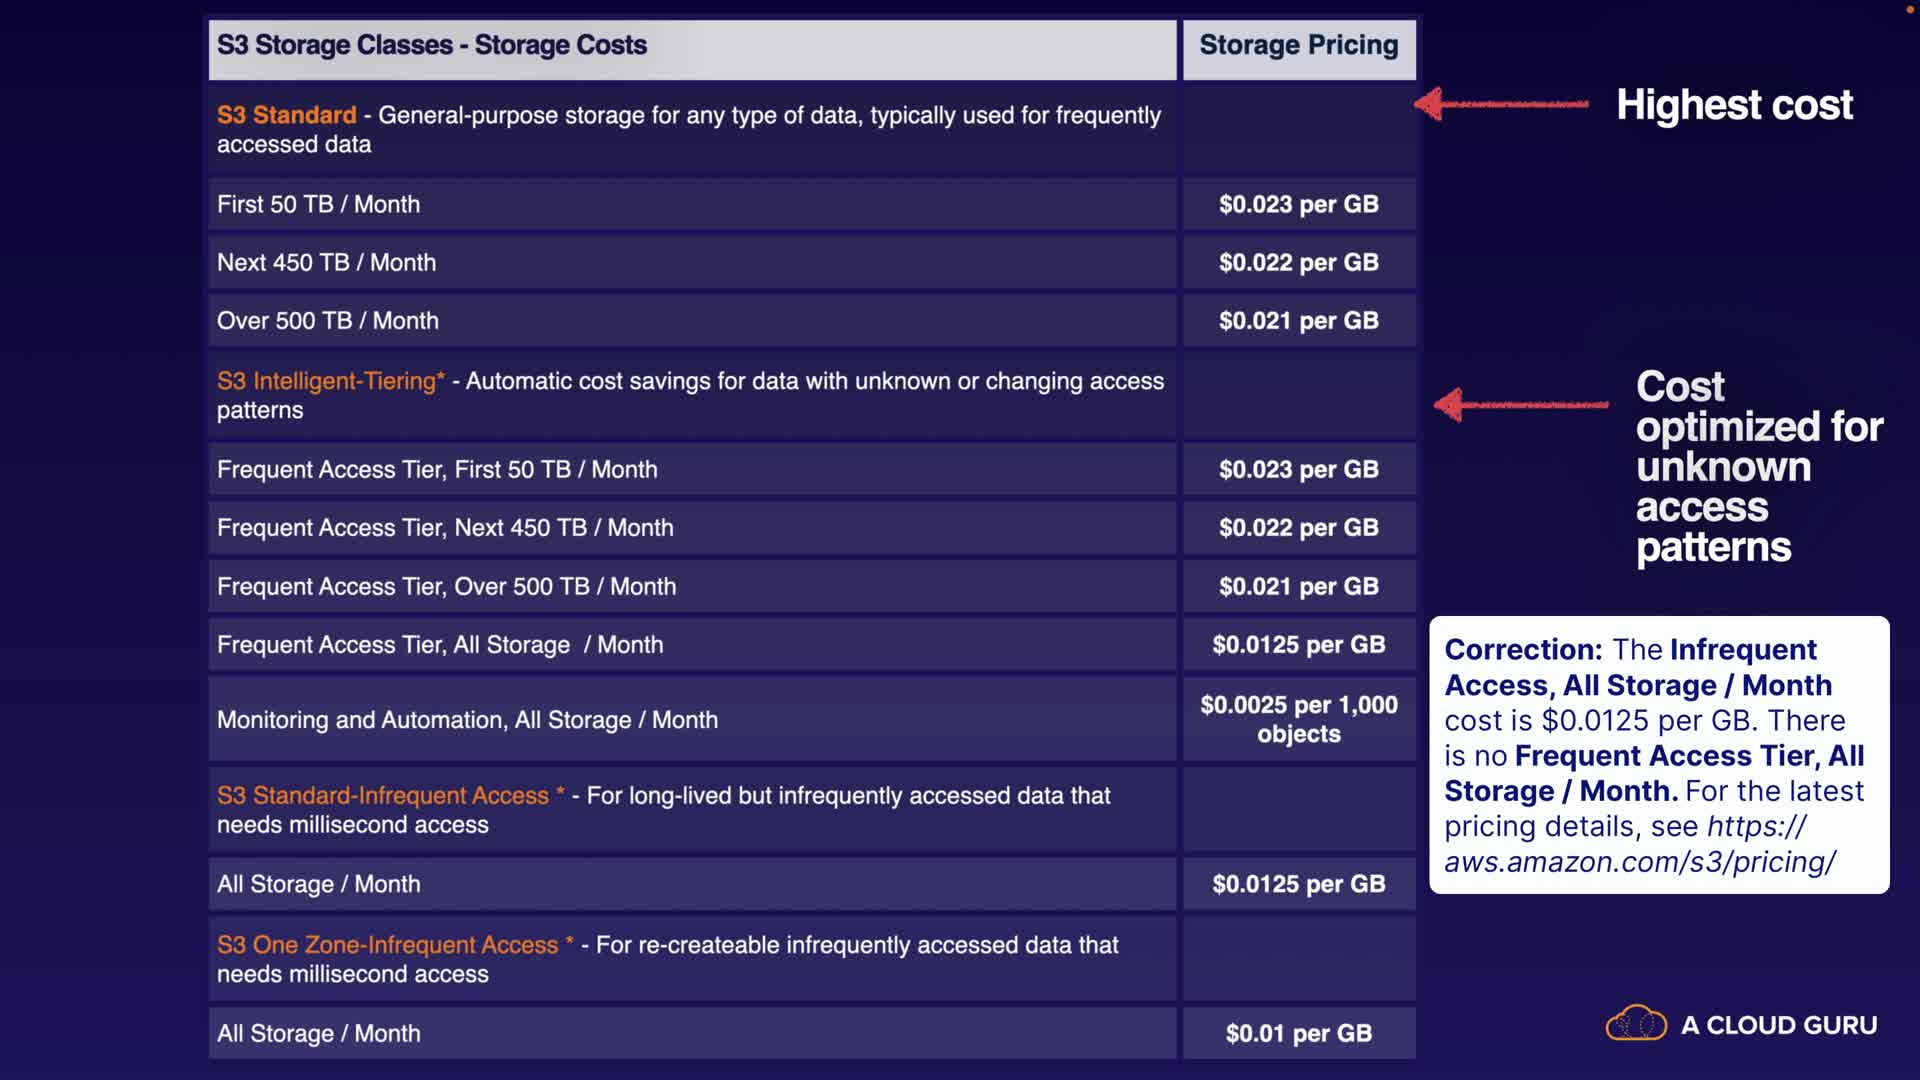Select the First 50 TB / Month row
The height and width of the screenshot is (1080, 1920).
(x=318, y=204)
